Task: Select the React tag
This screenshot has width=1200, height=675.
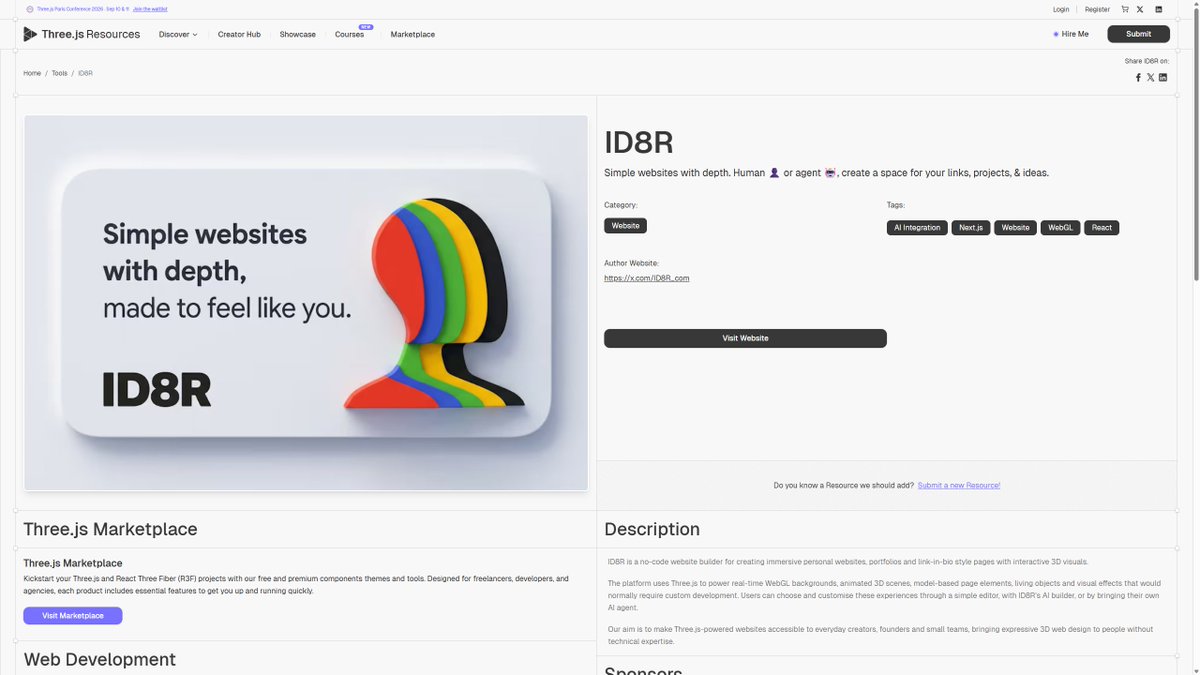Action: click(1101, 228)
